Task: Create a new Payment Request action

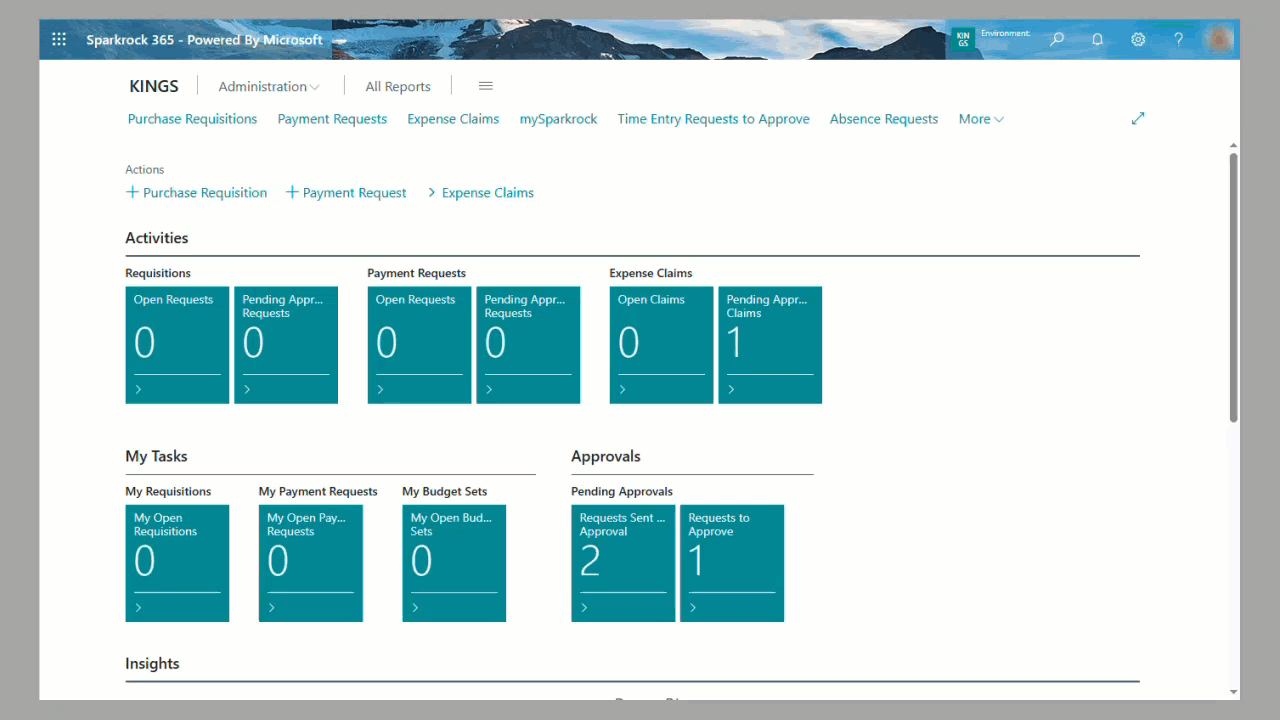Action: (346, 192)
